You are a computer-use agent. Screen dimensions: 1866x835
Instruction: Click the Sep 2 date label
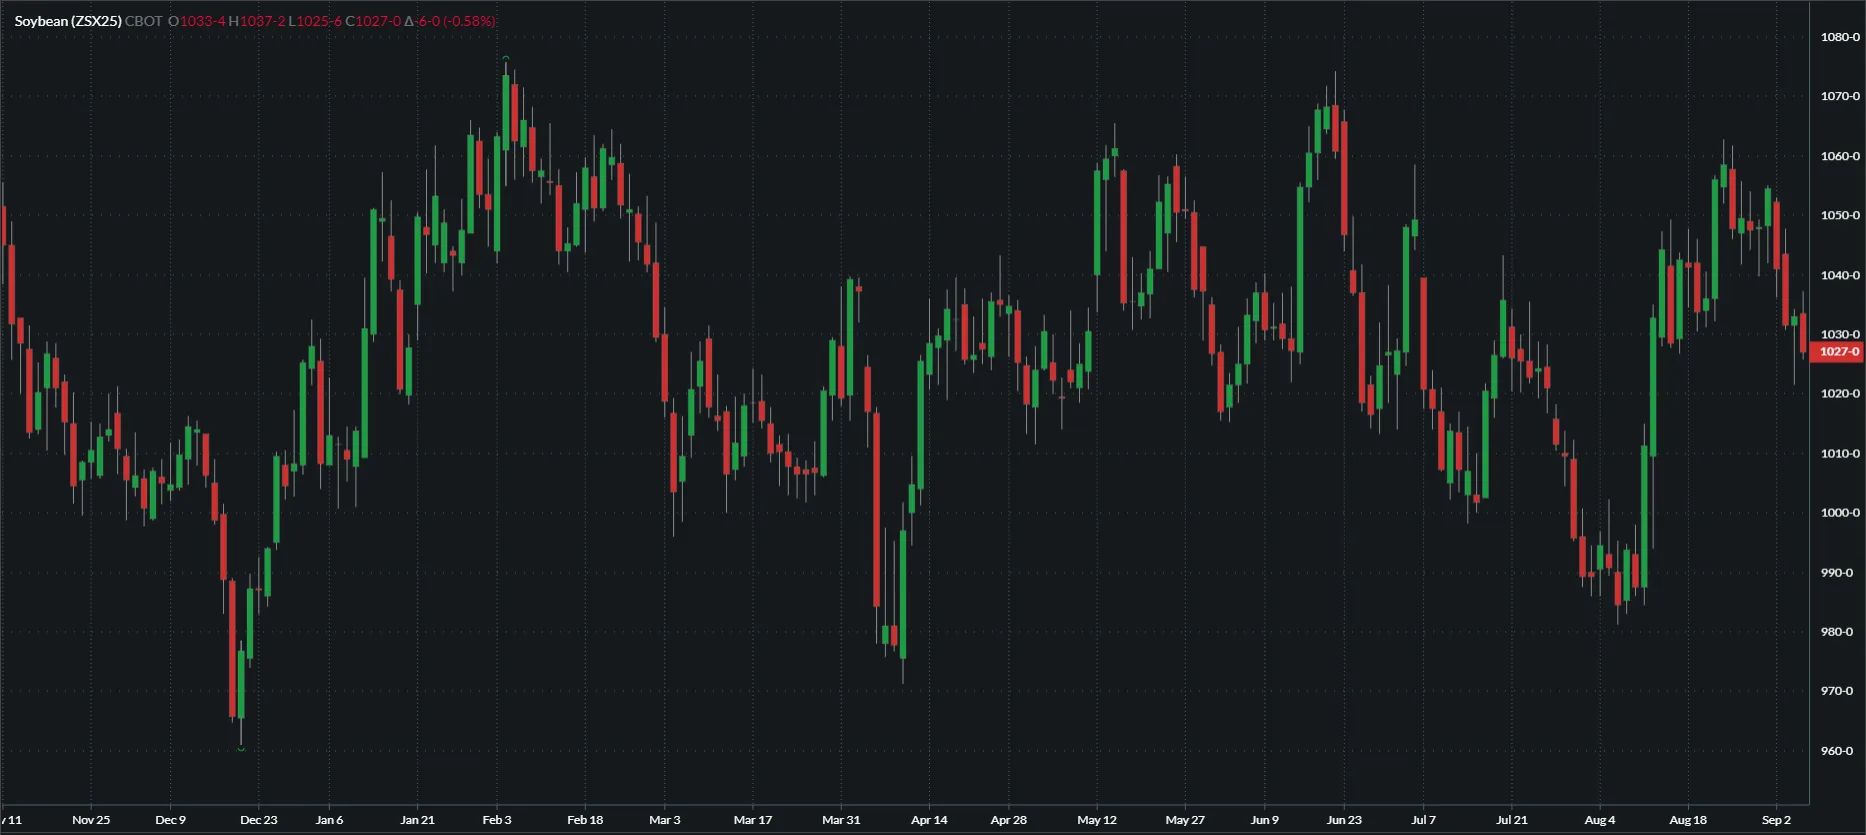(1776, 820)
